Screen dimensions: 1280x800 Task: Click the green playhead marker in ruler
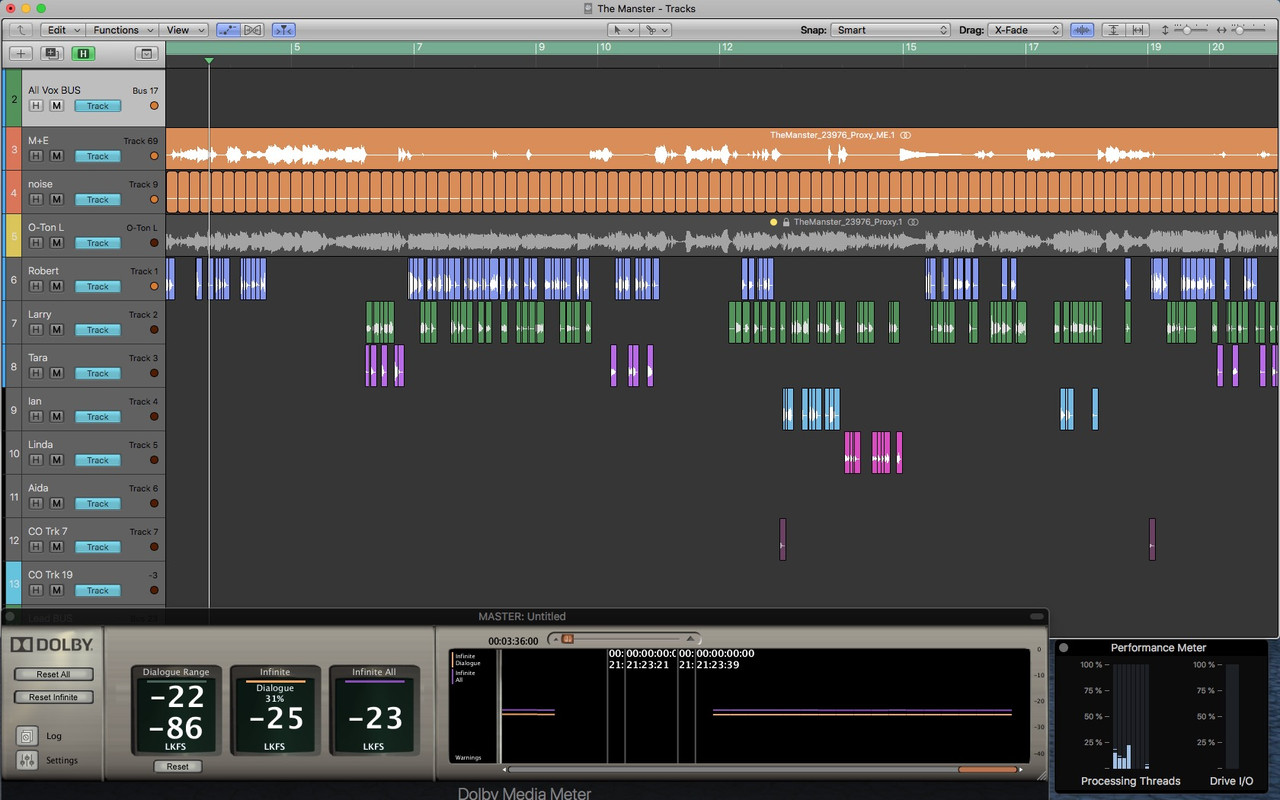click(209, 61)
